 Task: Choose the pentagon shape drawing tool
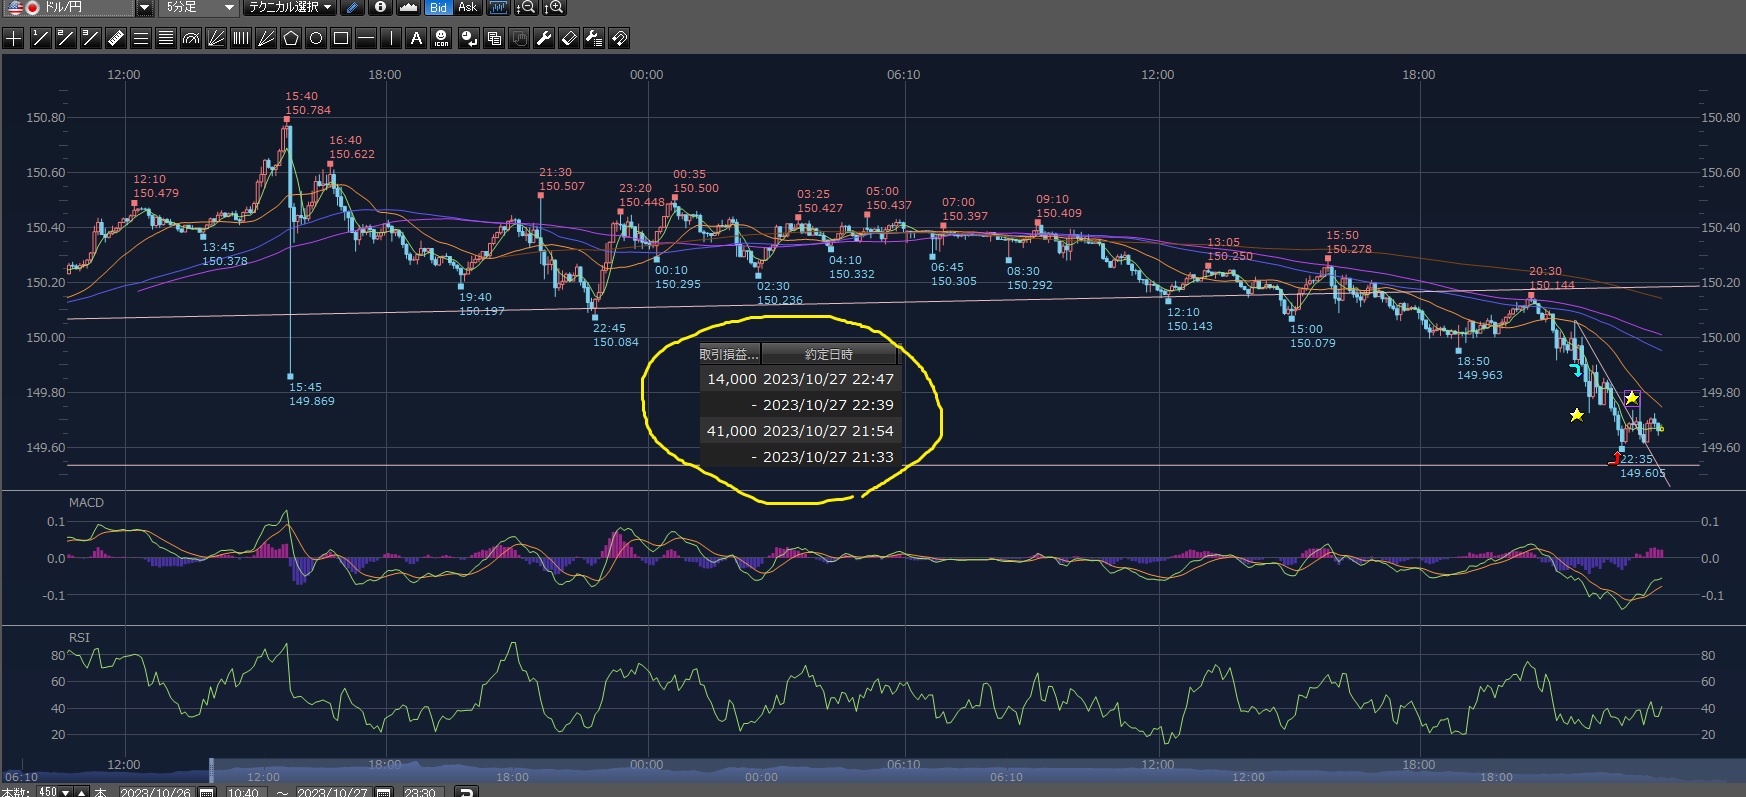pos(291,39)
